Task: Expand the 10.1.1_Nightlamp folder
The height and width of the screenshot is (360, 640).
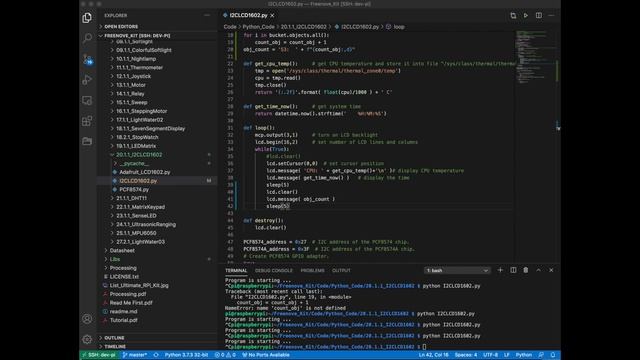Action: point(136,59)
